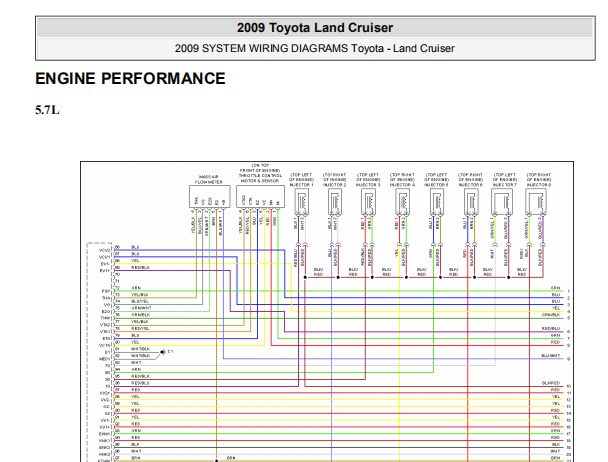The width and height of the screenshot is (608, 462).
Task: Click the "THW" pin label on the ECM
Action: coord(106,318)
